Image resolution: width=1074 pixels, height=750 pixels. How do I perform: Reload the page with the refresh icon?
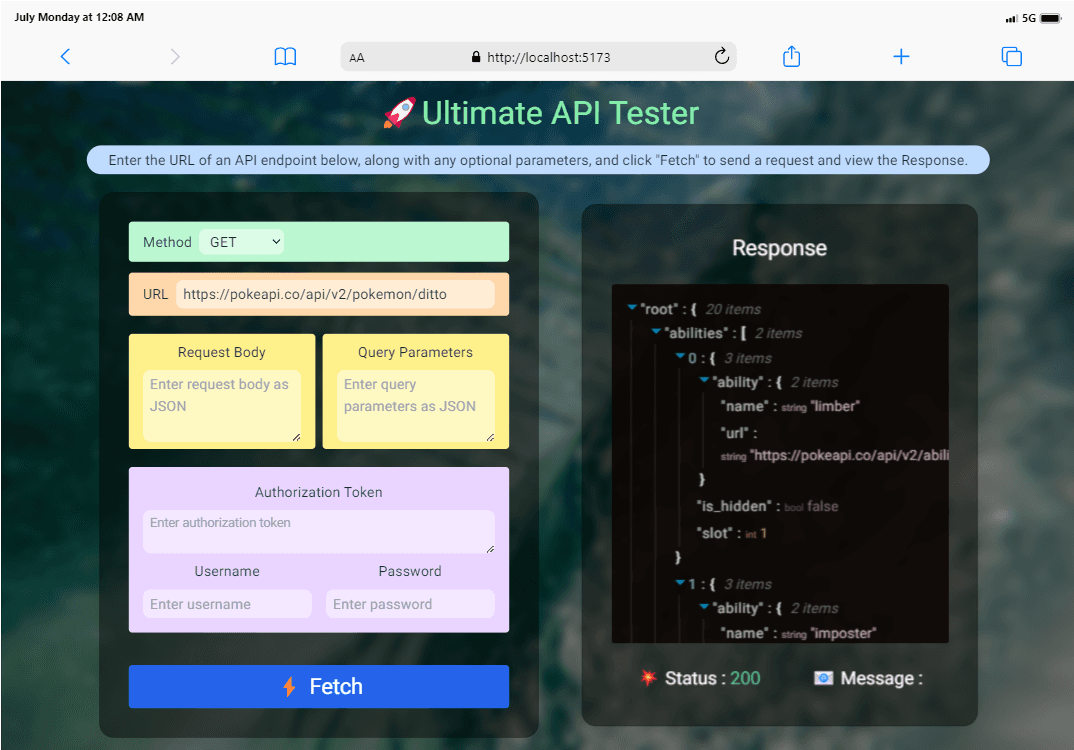(722, 57)
